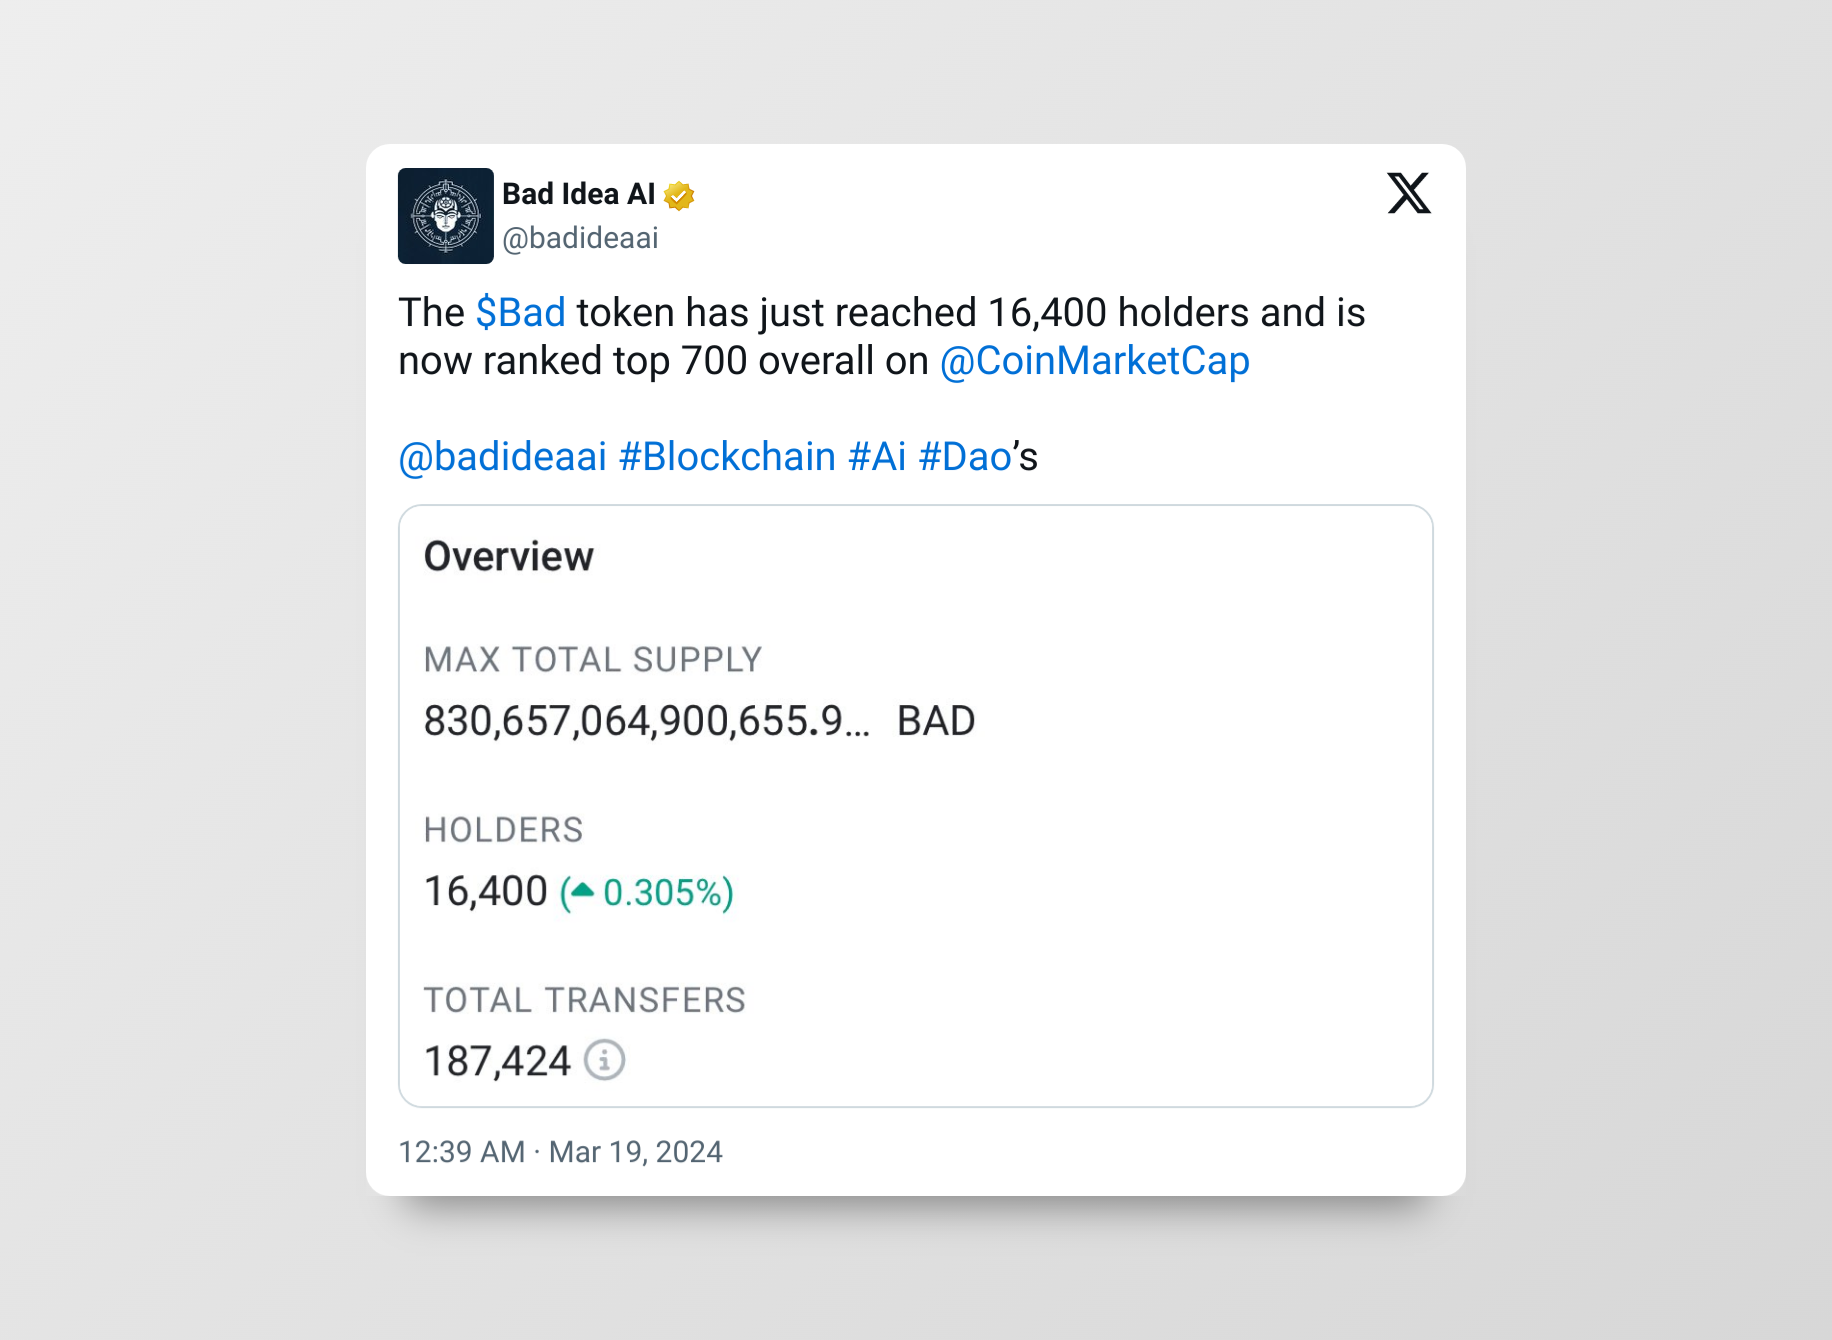Click the X logo icon
1832x1340 pixels.
coord(1409,193)
